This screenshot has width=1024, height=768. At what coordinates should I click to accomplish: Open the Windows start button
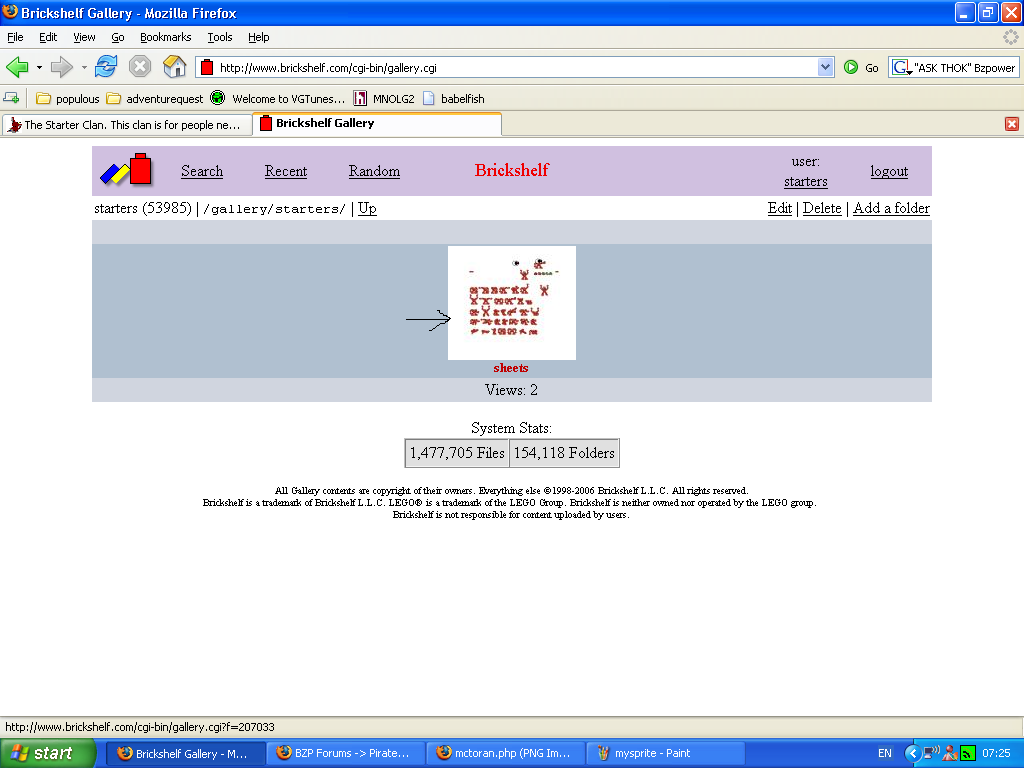coord(47,753)
